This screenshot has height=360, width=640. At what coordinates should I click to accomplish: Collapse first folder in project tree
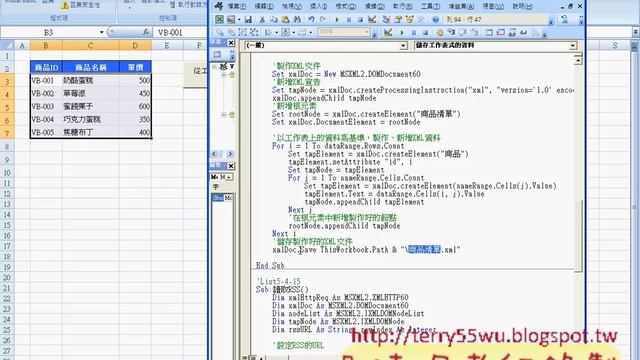coord(224,75)
